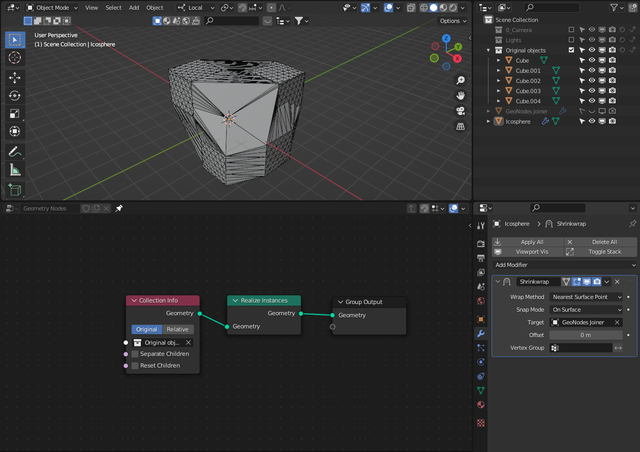
Task: Open the World properties tab
Action: [481, 301]
